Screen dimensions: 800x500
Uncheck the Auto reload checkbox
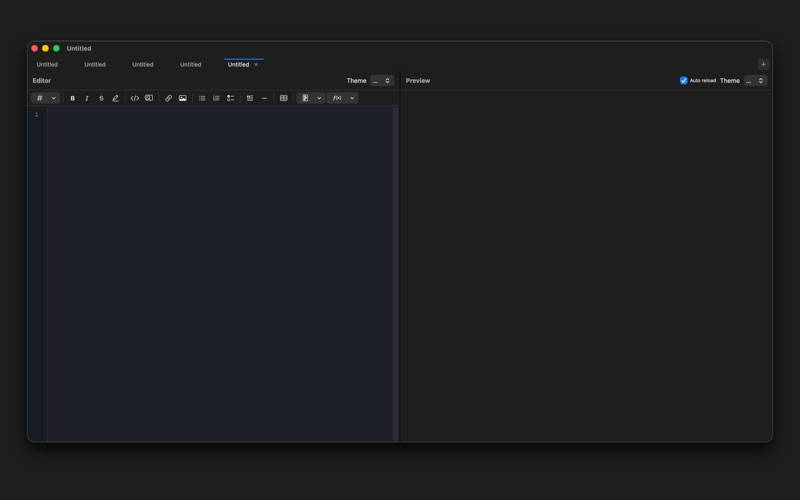(684, 81)
